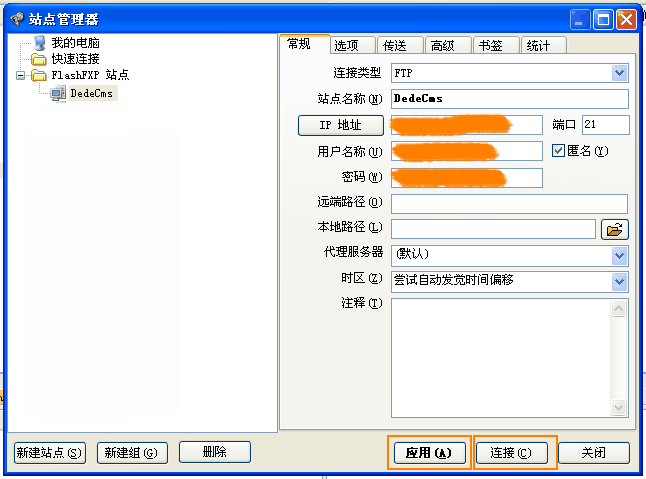
Task: Collapse the FlashFXP 站点 tree node
Action: point(20,75)
